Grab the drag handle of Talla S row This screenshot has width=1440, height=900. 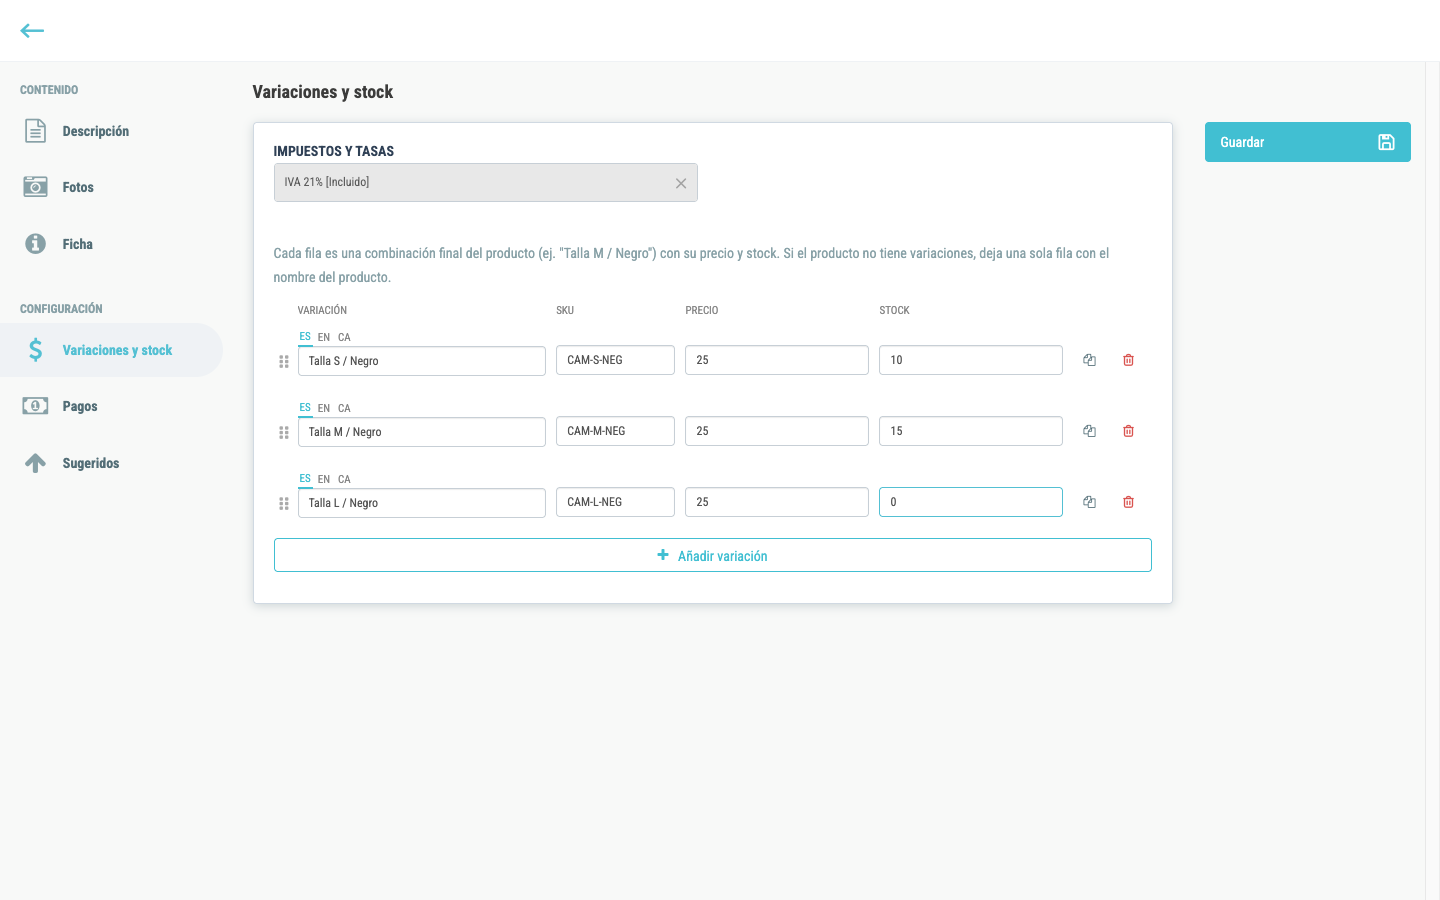tap(284, 362)
